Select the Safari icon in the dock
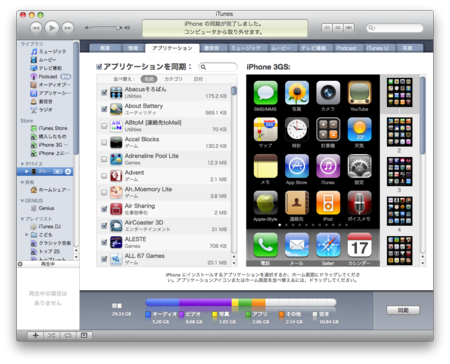The width and height of the screenshot is (450, 364). [x=328, y=245]
